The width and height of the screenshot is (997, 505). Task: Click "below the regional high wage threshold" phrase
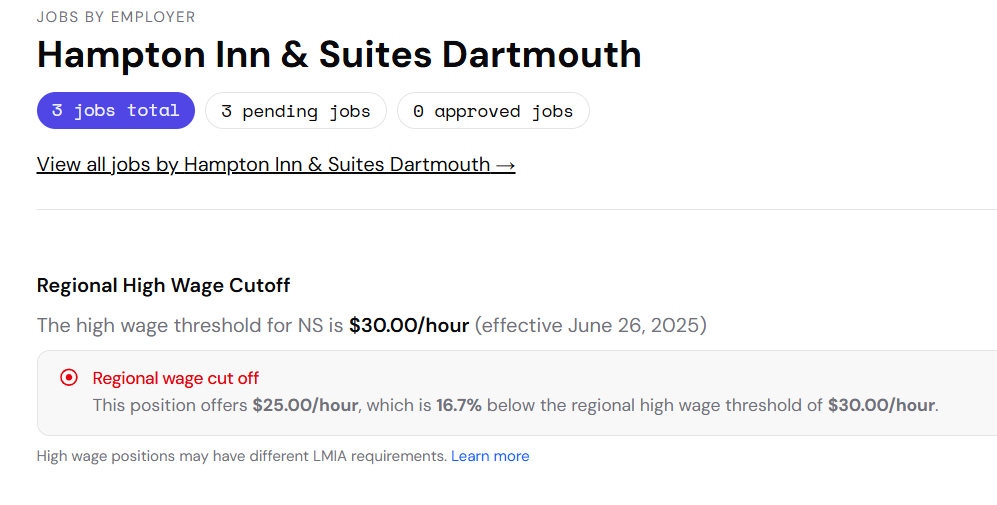[654, 405]
